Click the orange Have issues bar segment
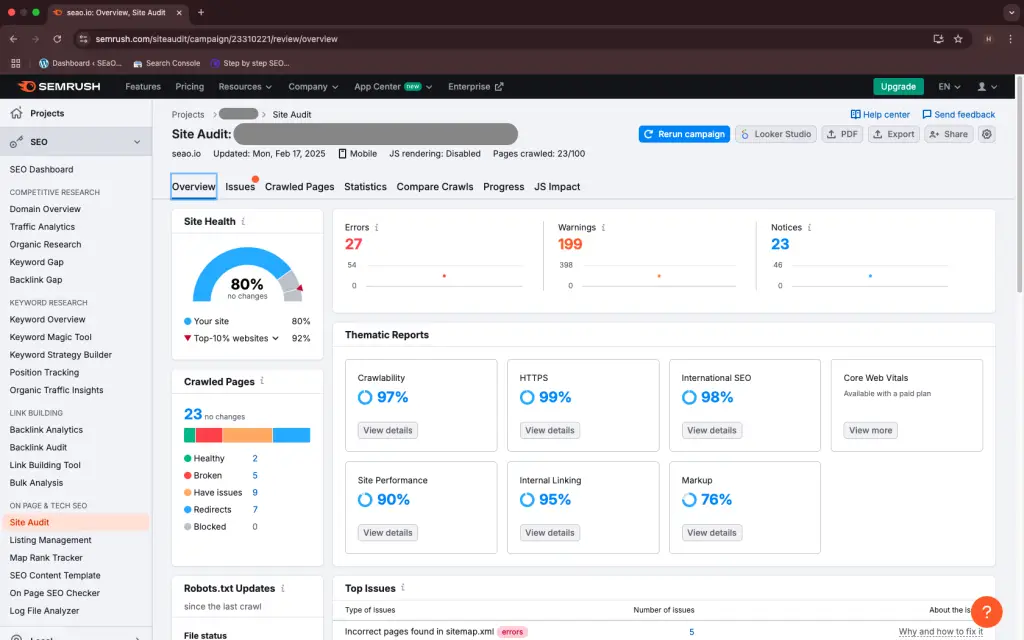This screenshot has width=1024, height=640. pyautogui.click(x=247, y=435)
